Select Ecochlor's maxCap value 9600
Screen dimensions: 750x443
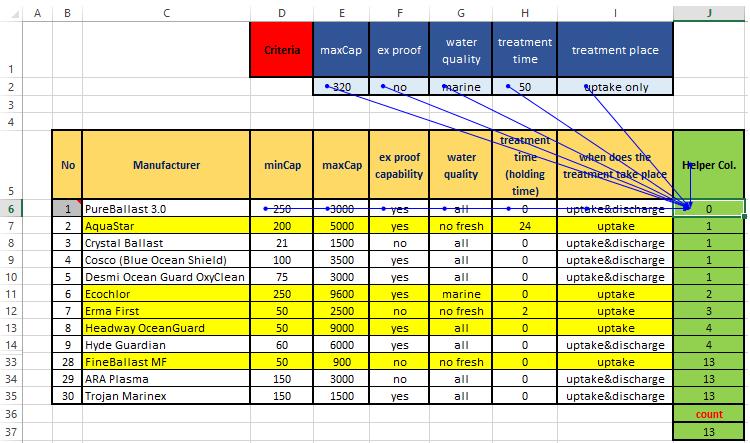point(341,294)
